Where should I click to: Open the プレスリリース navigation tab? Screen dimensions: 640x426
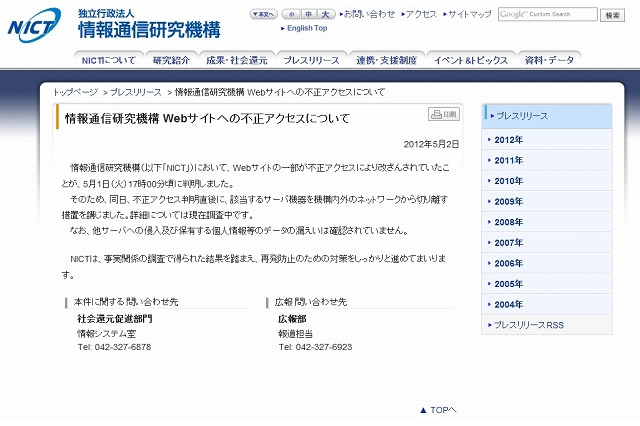click(312, 60)
